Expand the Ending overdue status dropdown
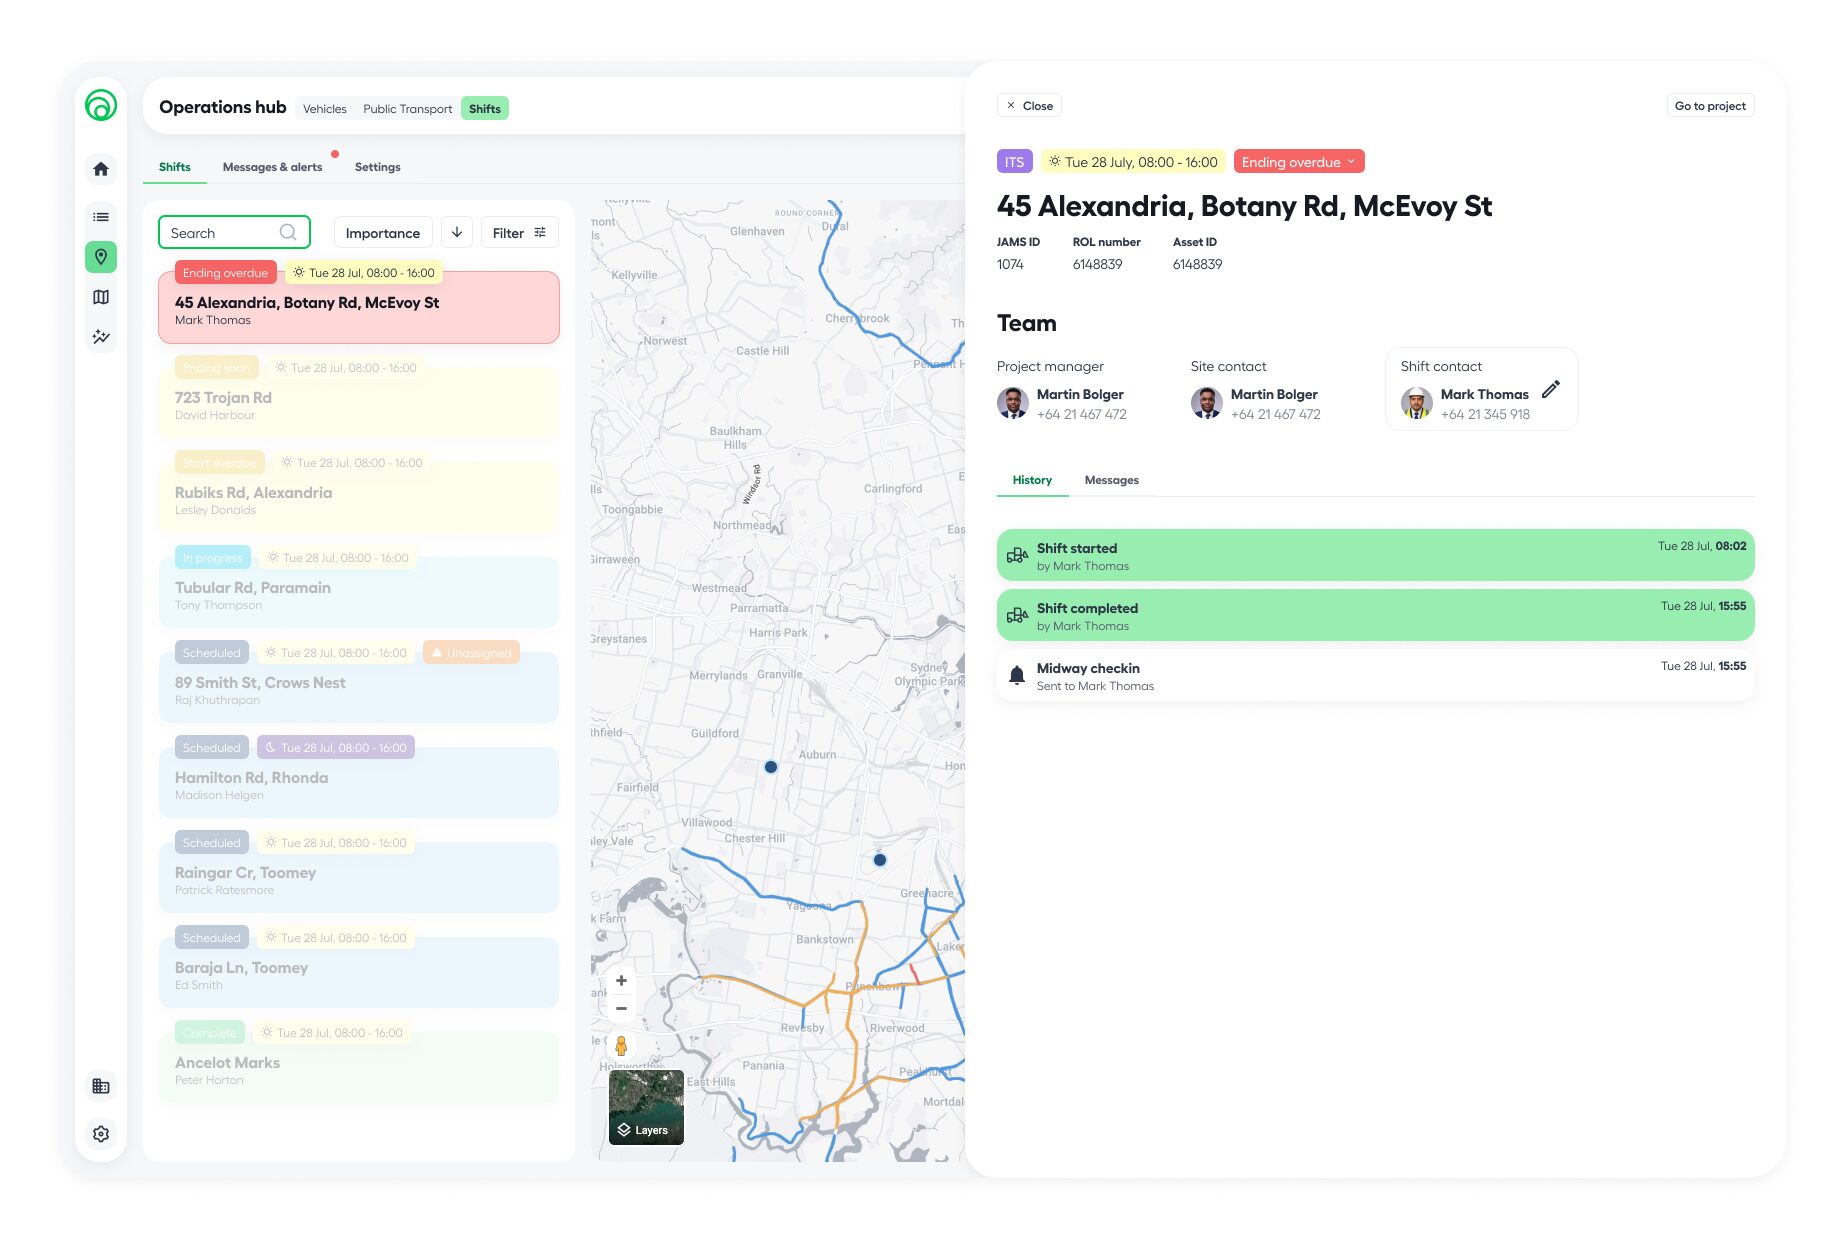This screenshot has width=1846, height=1239. point(1298,162)
